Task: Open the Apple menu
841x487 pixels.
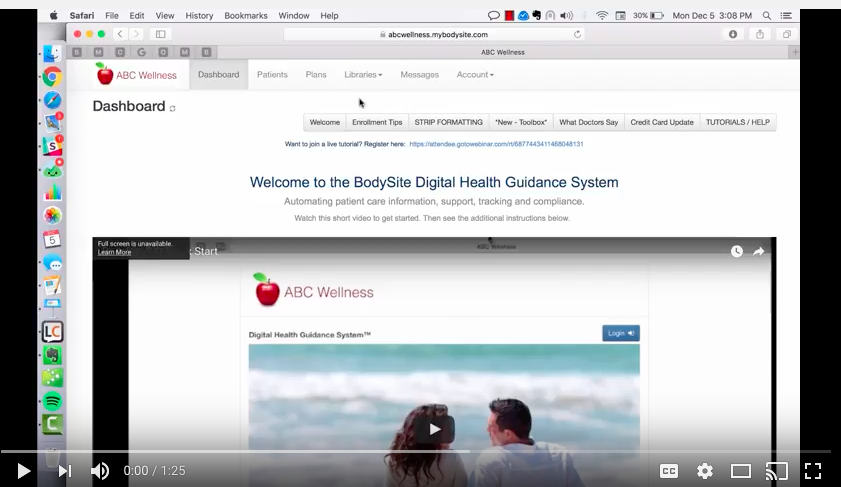Action: click(x=54, y=16)
